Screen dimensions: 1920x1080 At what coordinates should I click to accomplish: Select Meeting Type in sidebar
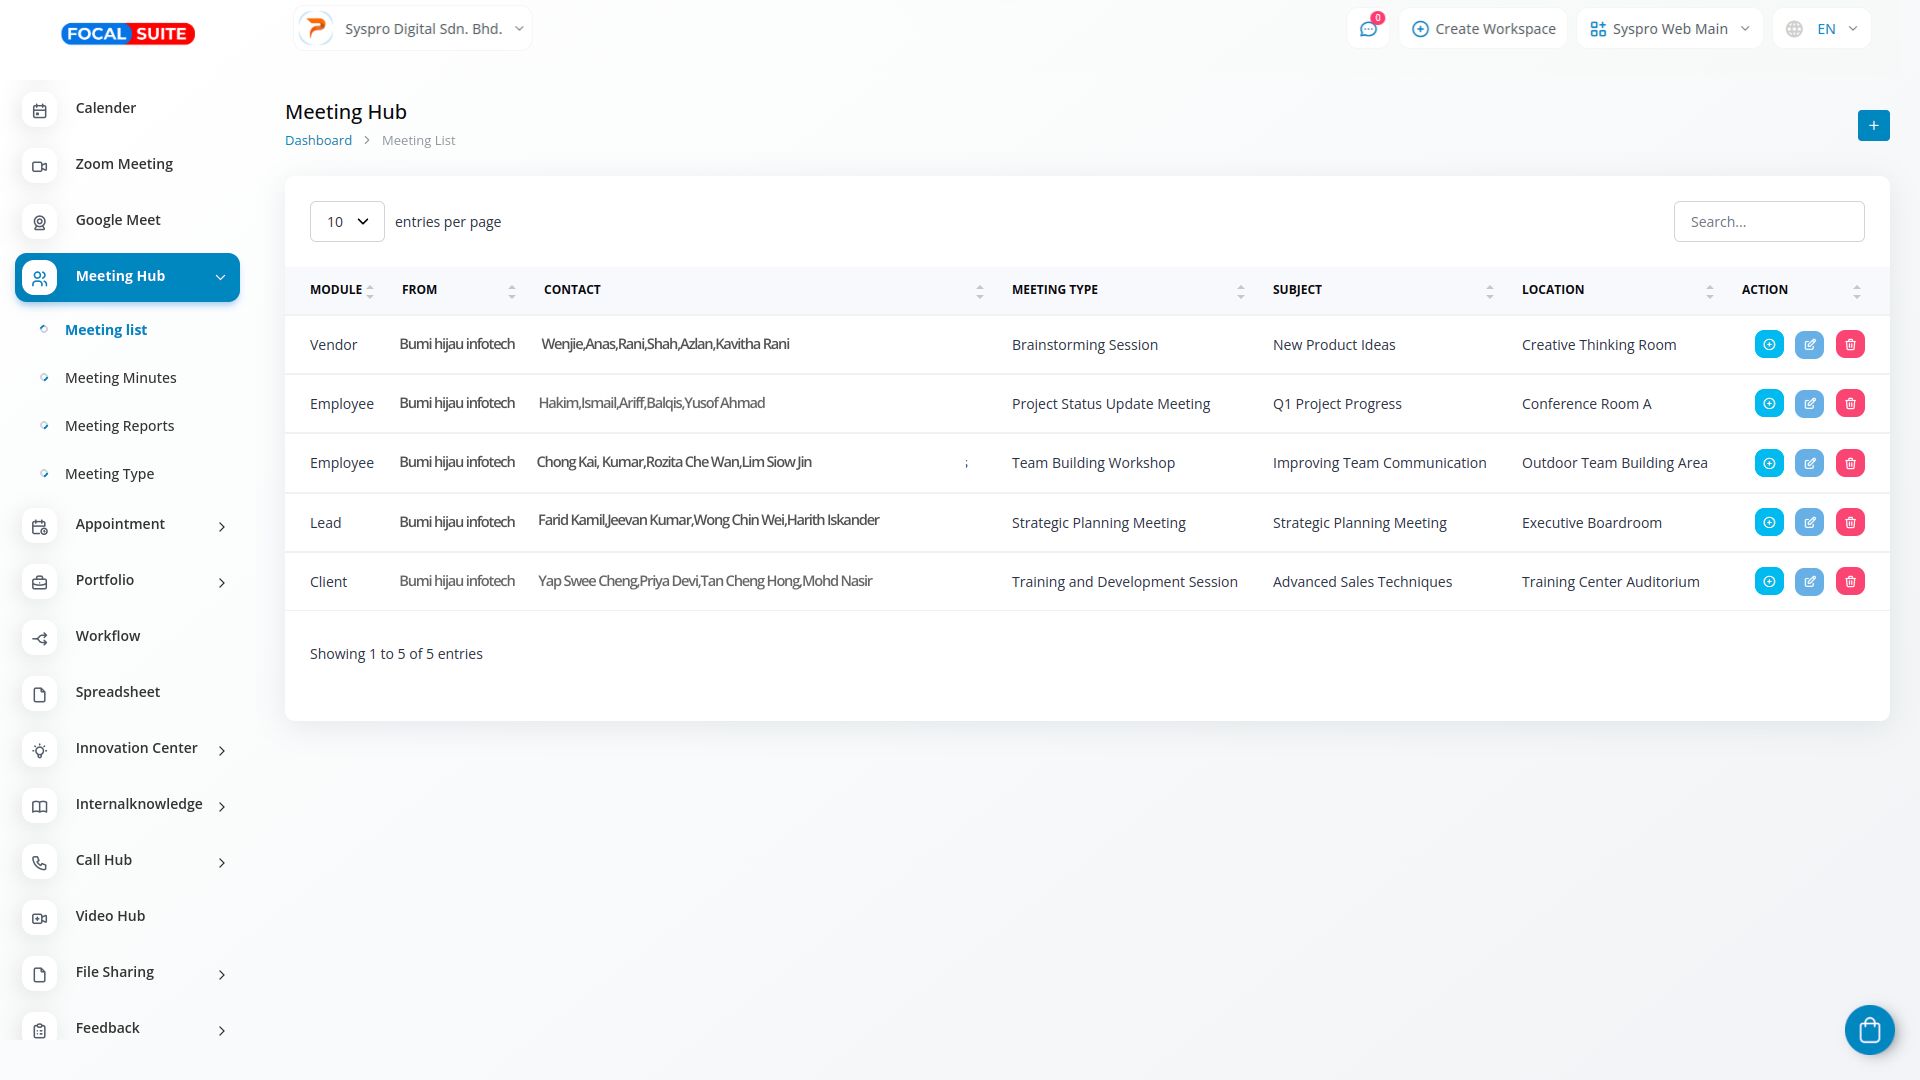(x=109, y=474)
